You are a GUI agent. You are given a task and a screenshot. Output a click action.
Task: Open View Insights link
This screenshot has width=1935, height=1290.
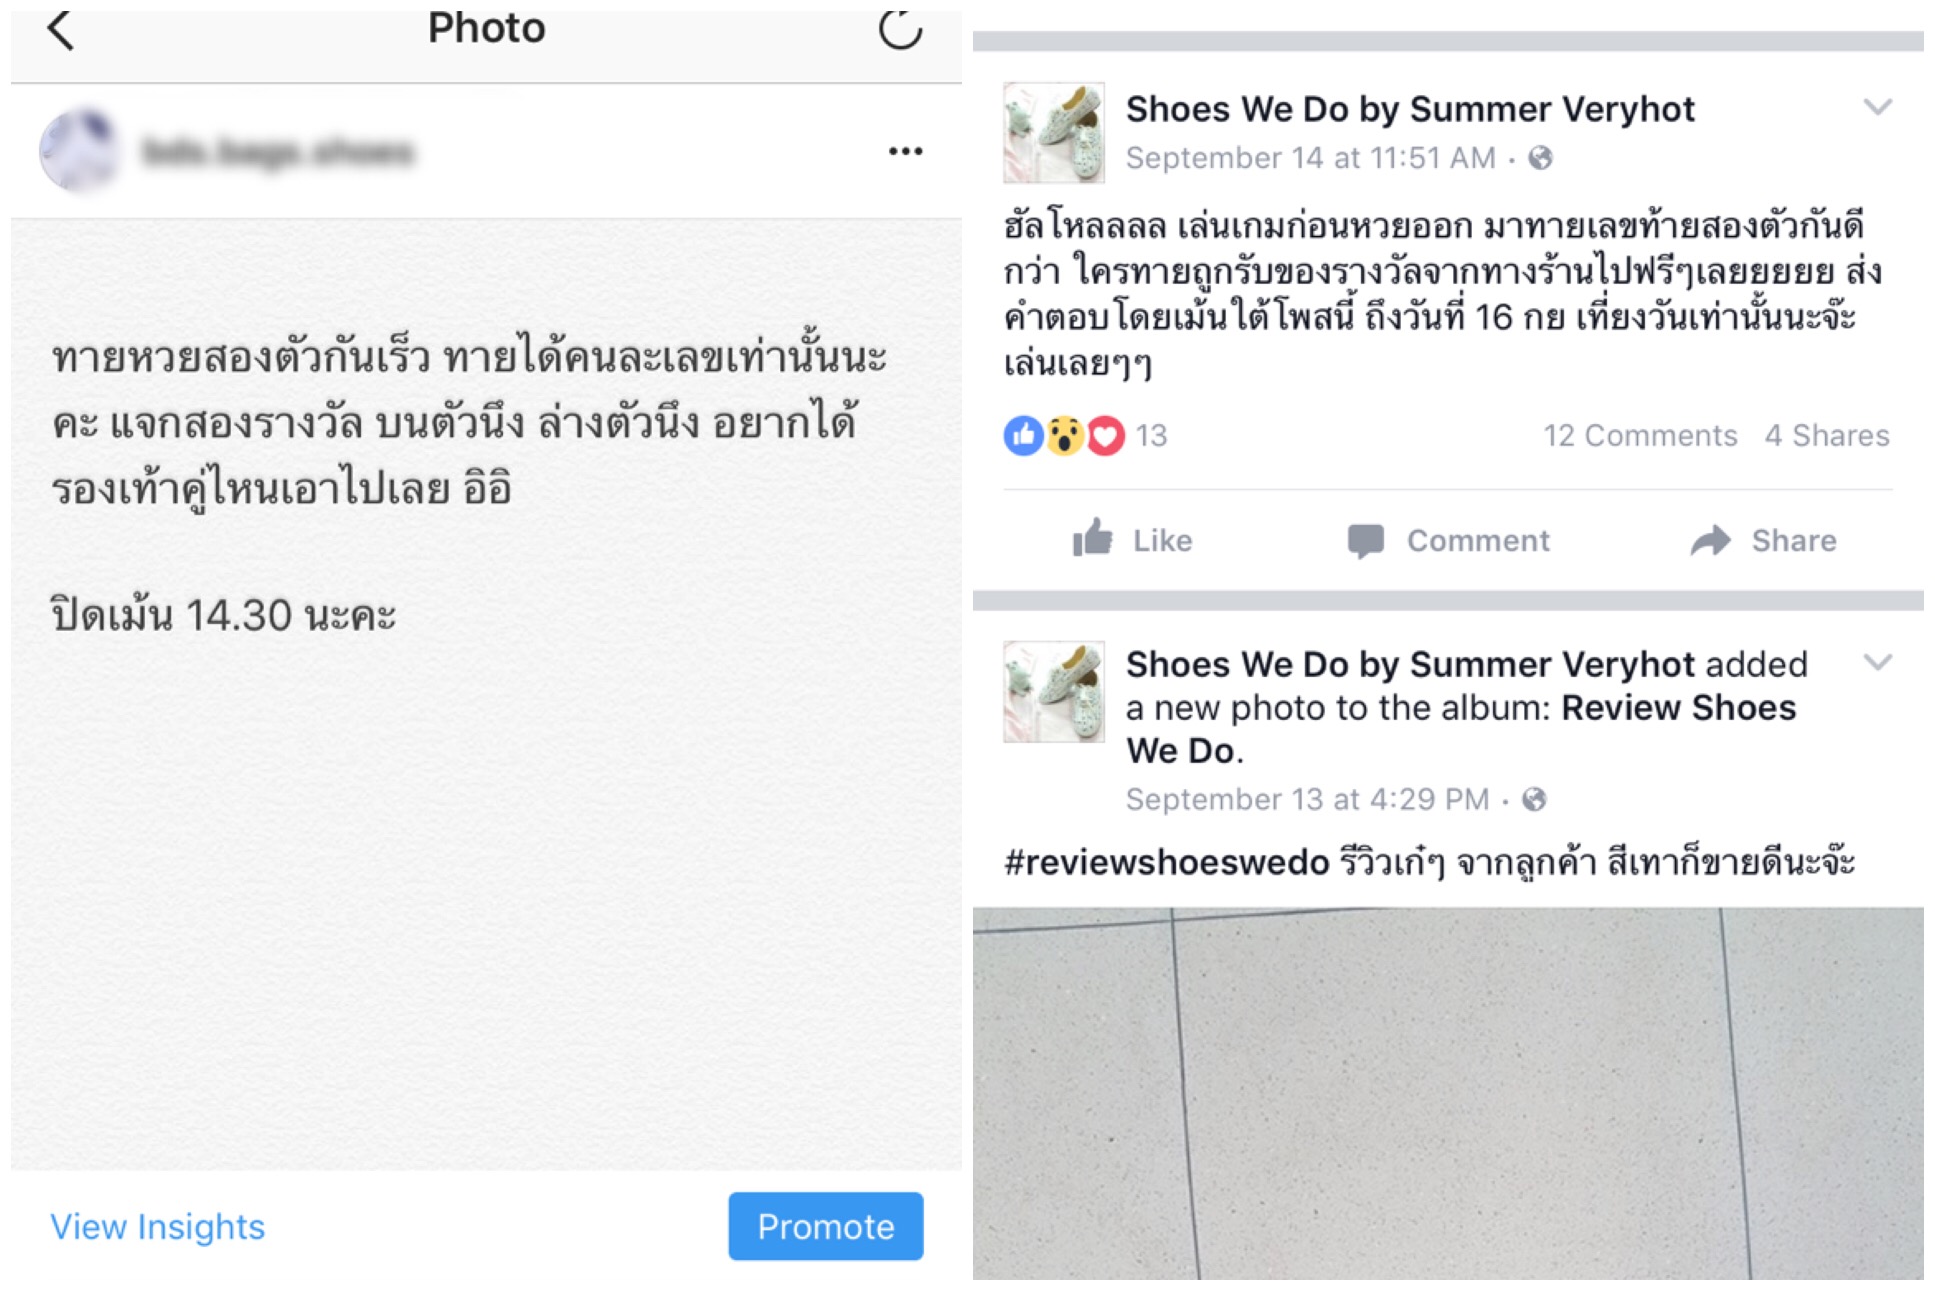tap(158, 1226)
